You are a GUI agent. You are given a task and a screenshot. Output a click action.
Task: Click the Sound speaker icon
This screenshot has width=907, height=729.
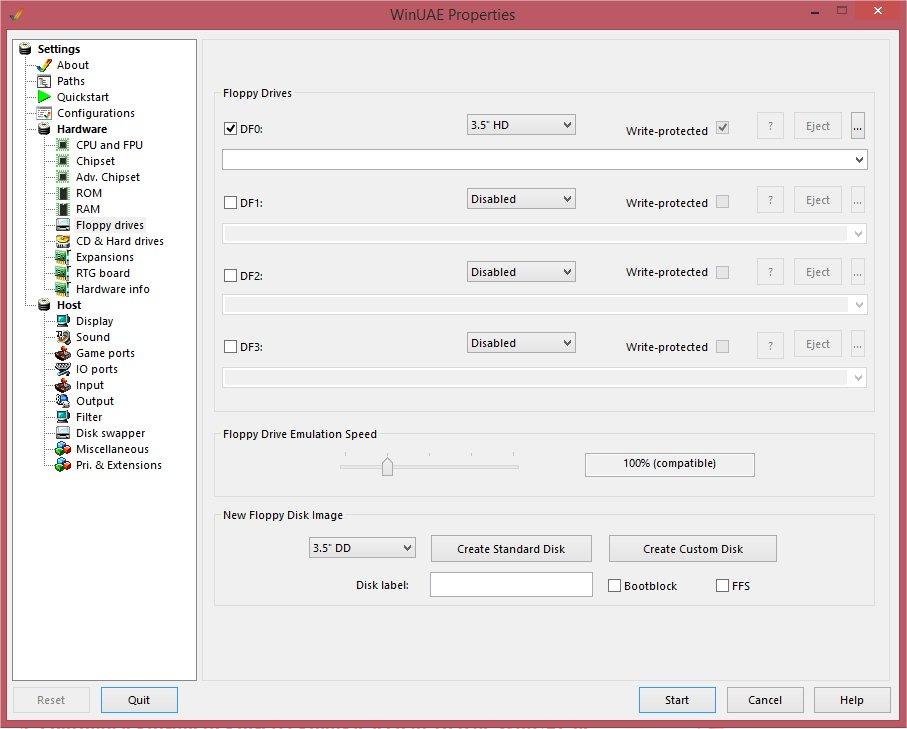62,337
